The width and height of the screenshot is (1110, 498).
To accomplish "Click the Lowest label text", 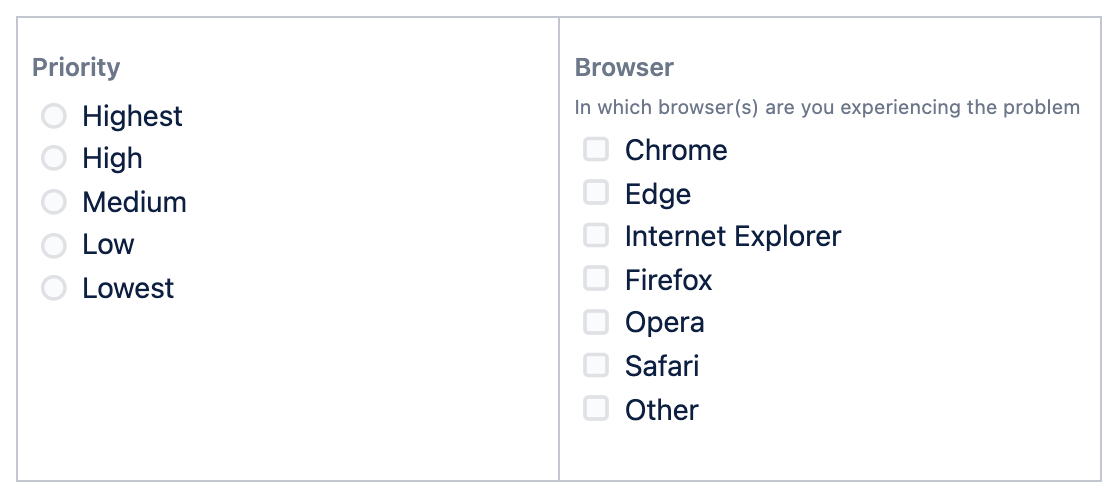I will point(128,289).
